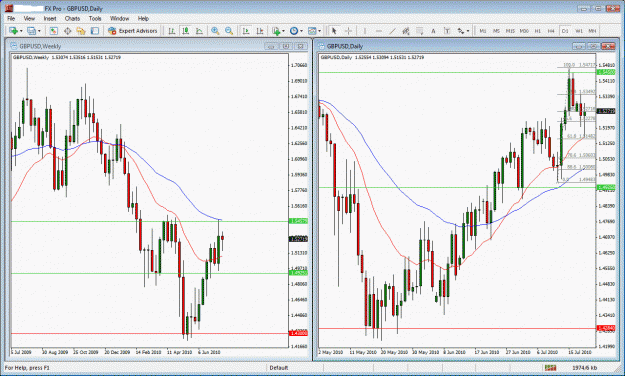Screen dimensions: 625x376
Task: Expand the Templates dropdown arrow
Action: [320, 31]
